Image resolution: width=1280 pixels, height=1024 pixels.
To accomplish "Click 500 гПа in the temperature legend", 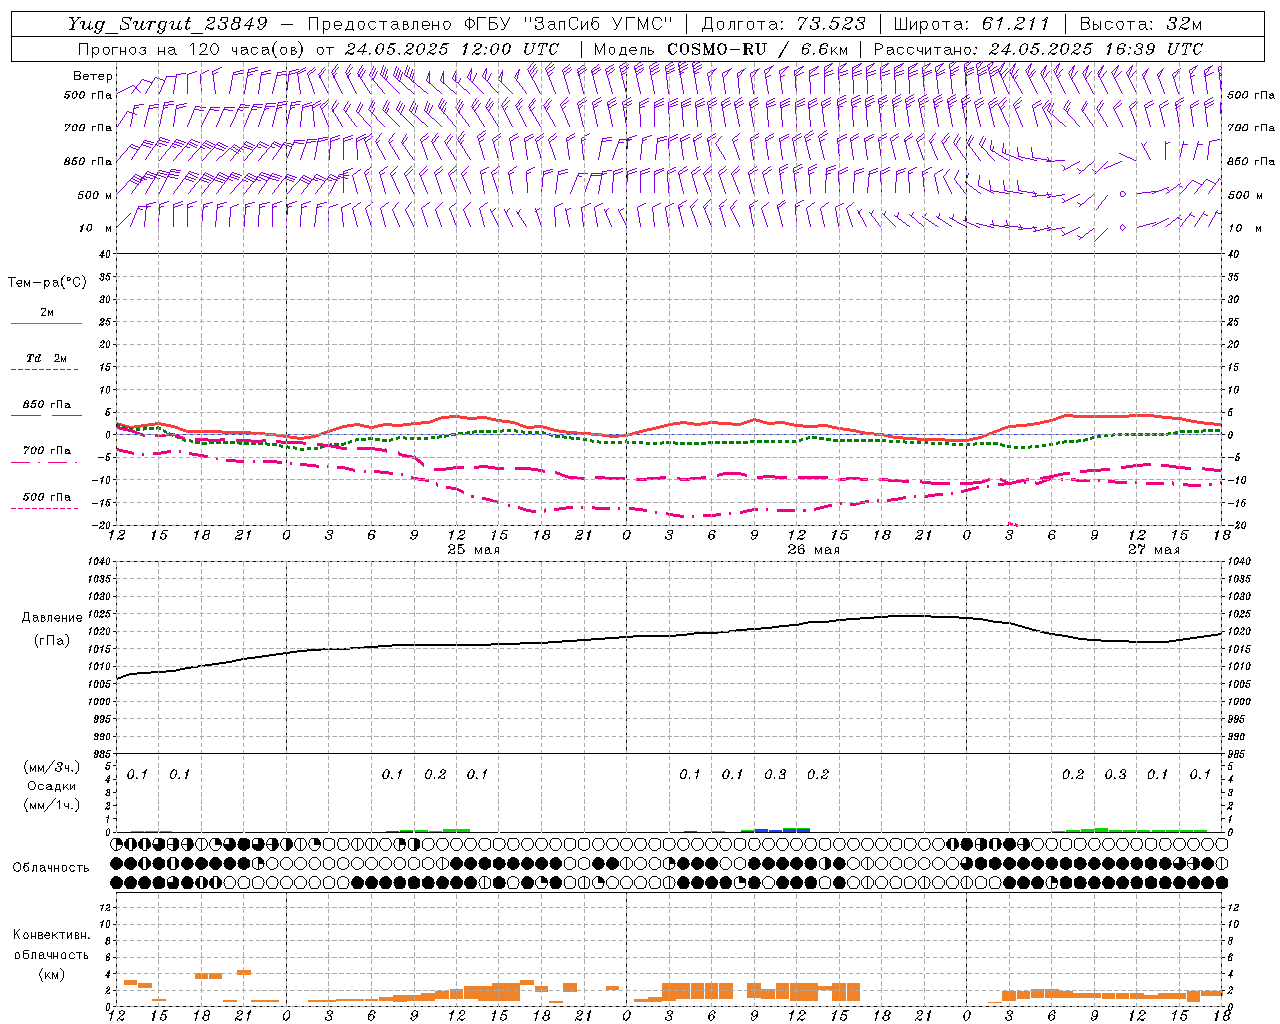I will (x=46, y=497).
